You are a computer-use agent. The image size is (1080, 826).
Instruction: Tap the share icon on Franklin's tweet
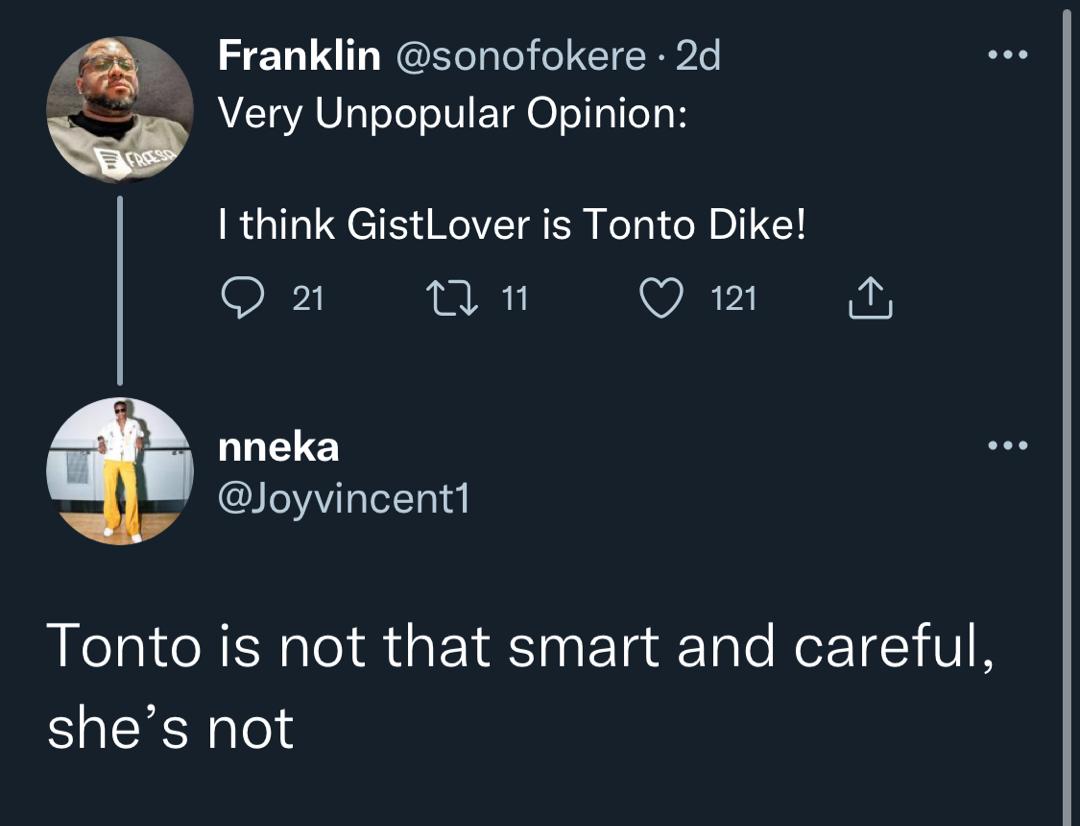[869, 298]
